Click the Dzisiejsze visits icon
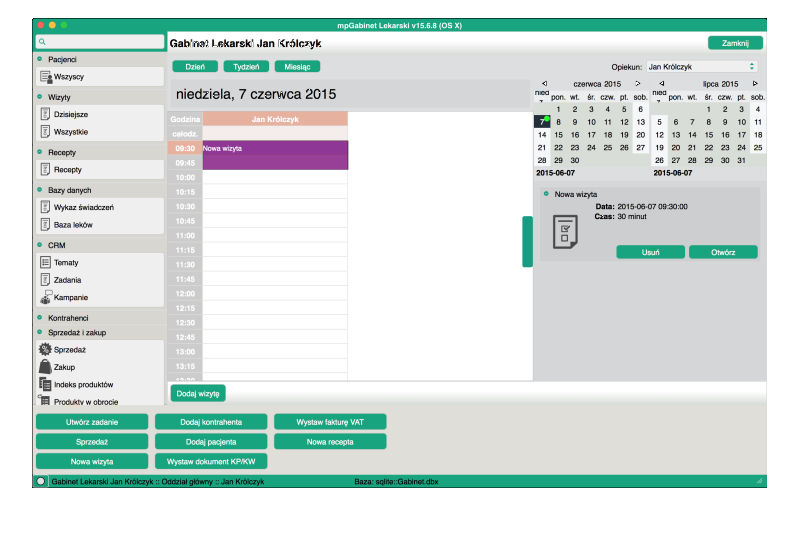Image resolution: width=800 pixels, height=534 pixels. tap(46, 114)
